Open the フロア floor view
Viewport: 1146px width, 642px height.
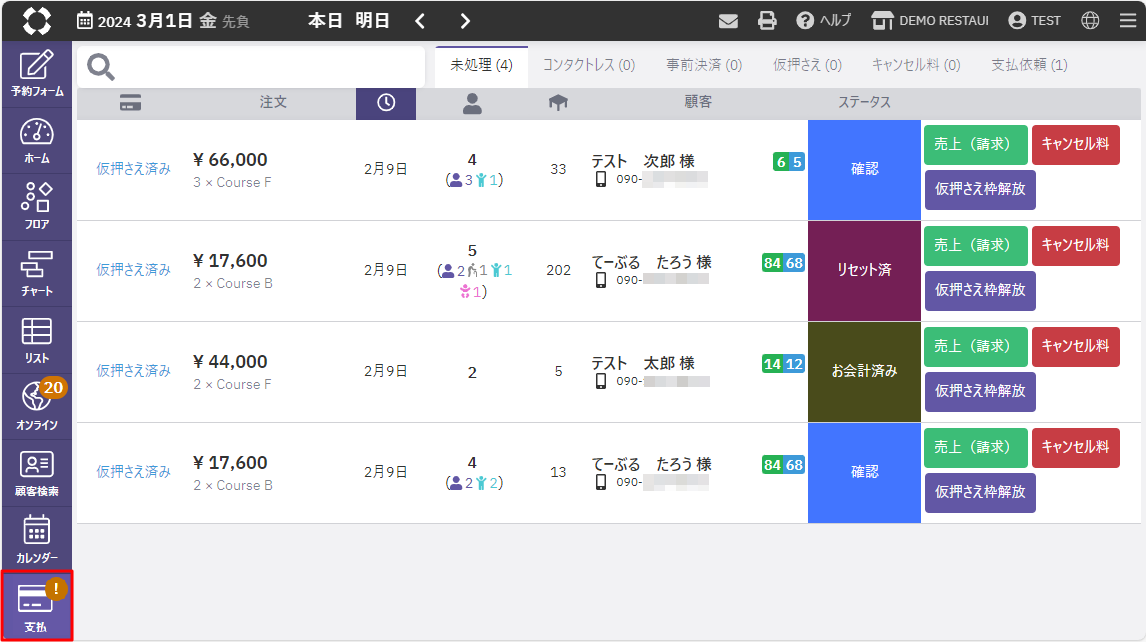(37, 208)
